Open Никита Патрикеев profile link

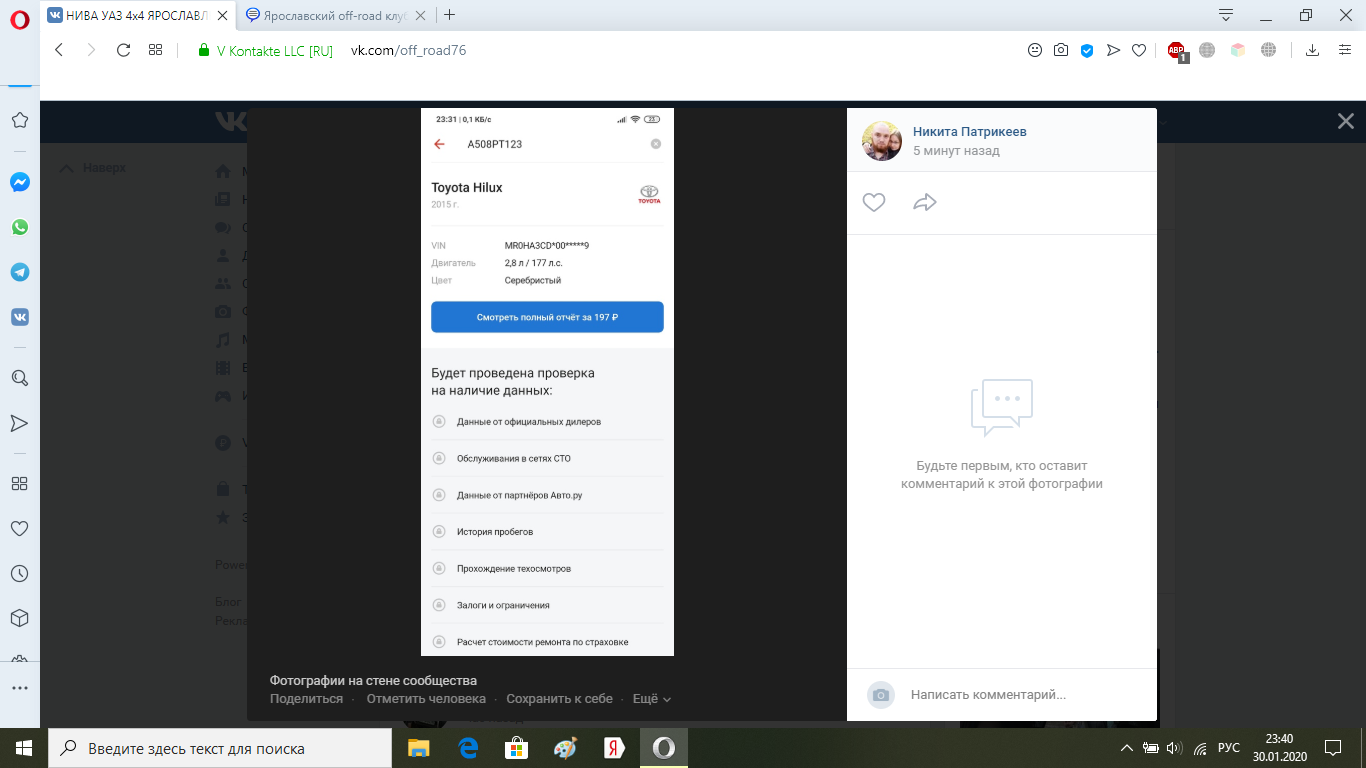(969, 132)
